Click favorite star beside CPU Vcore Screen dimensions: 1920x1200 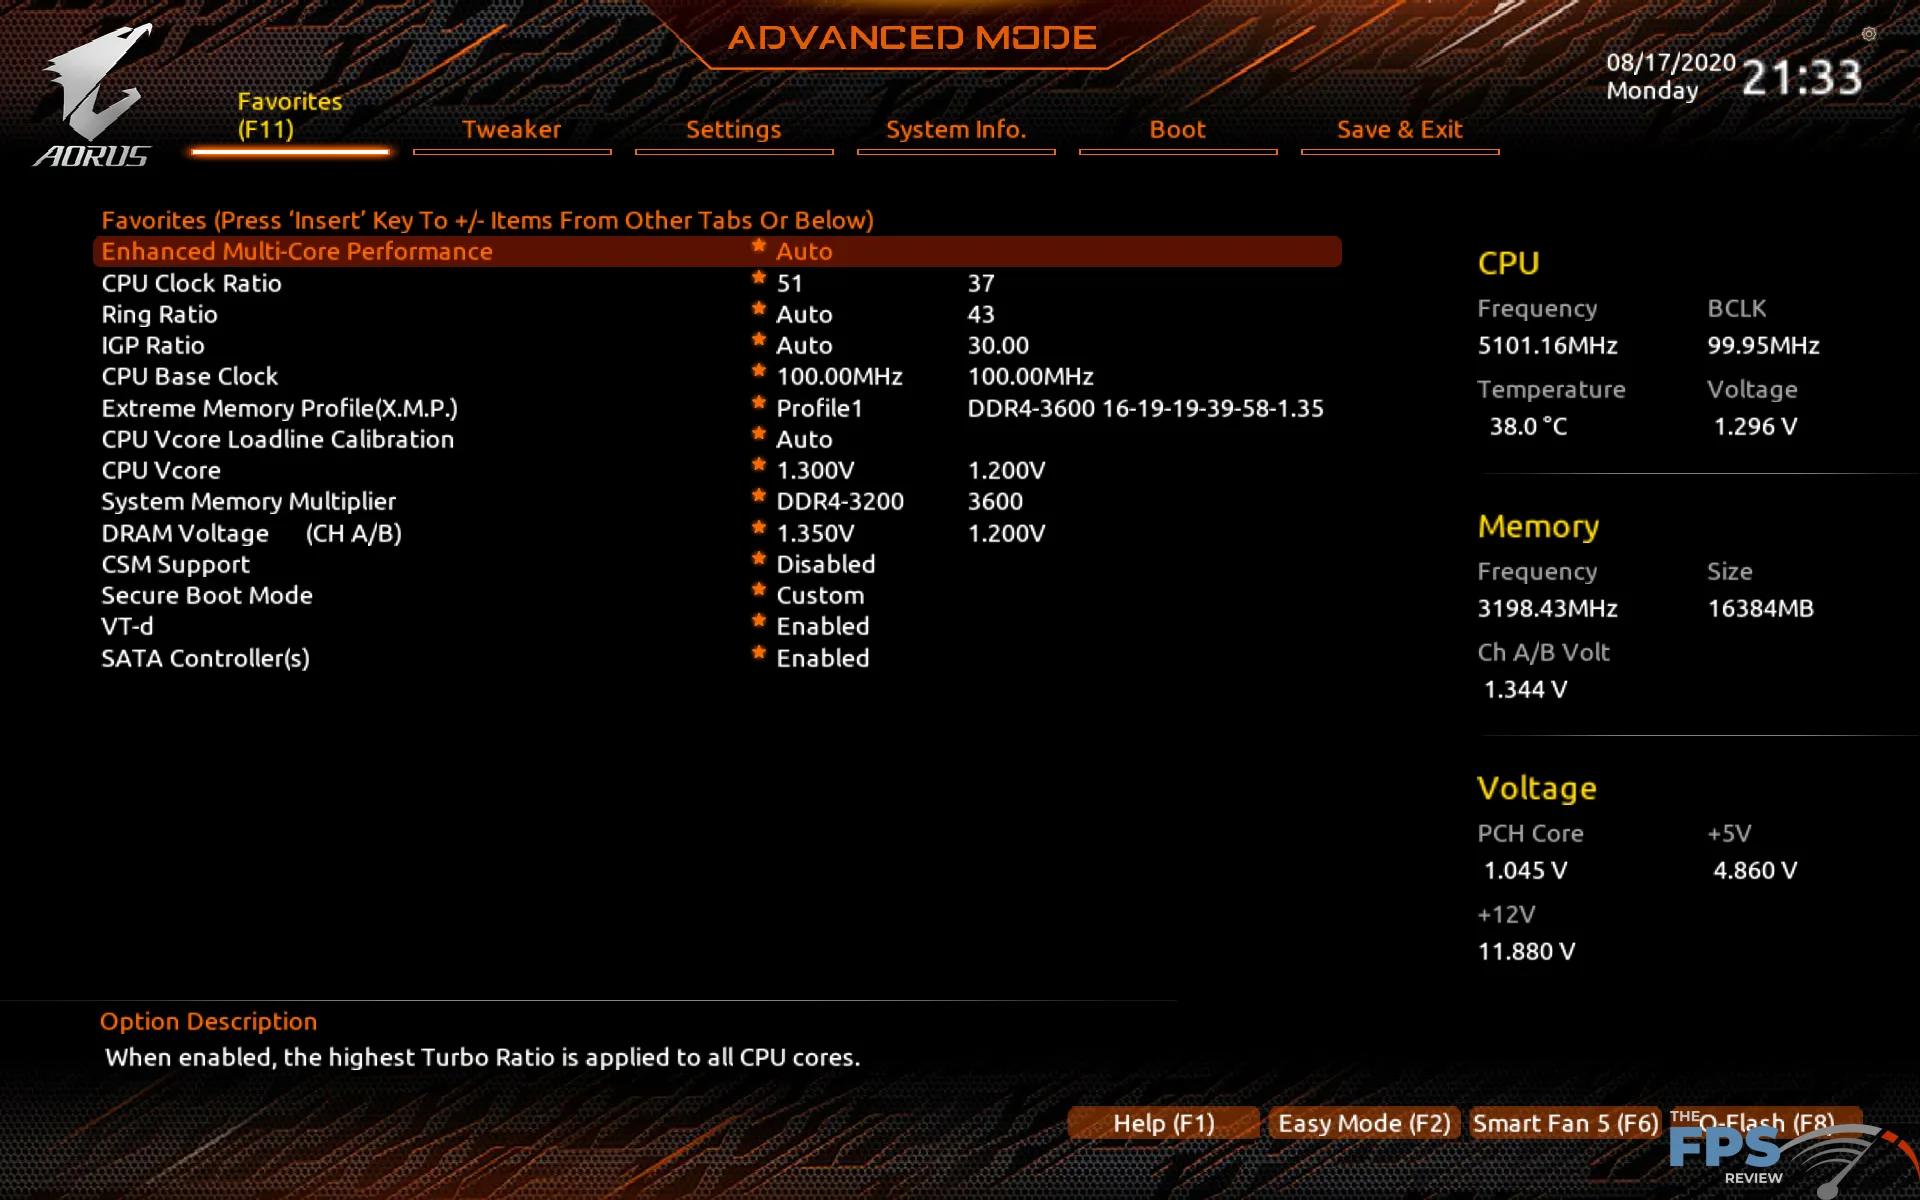coord(759,465)
